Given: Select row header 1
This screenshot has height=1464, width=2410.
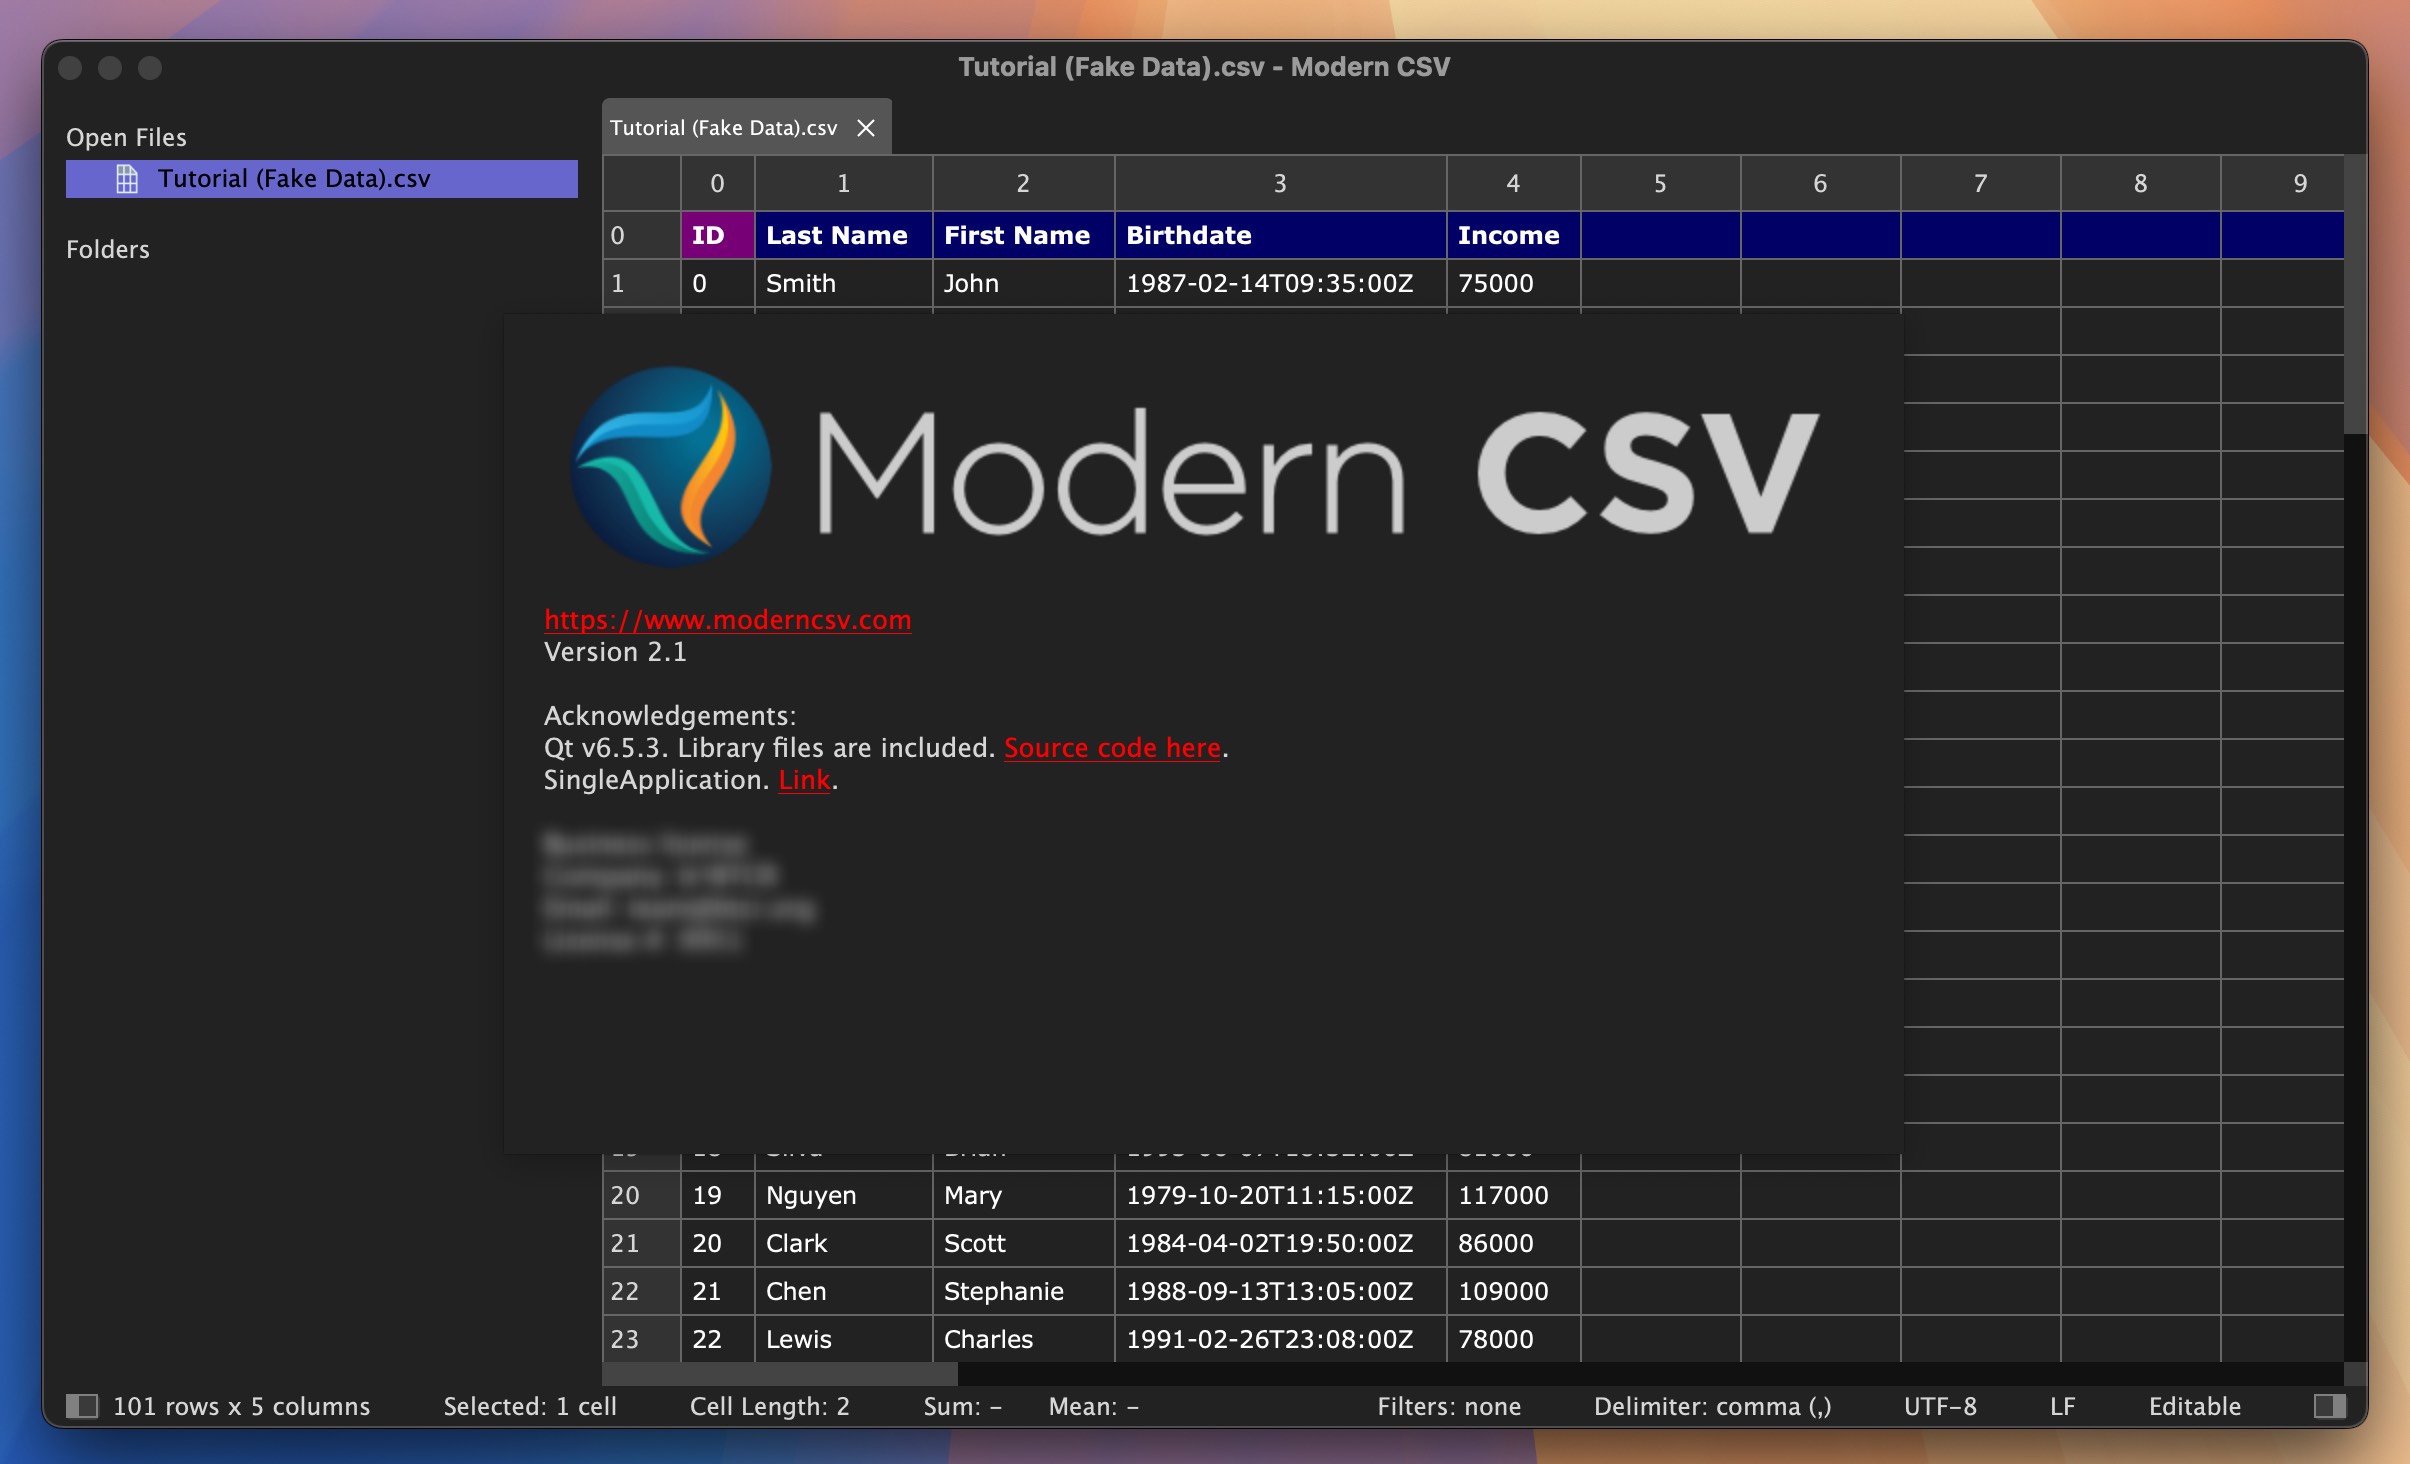Looking at the screenshot, I should pos(642,283).
